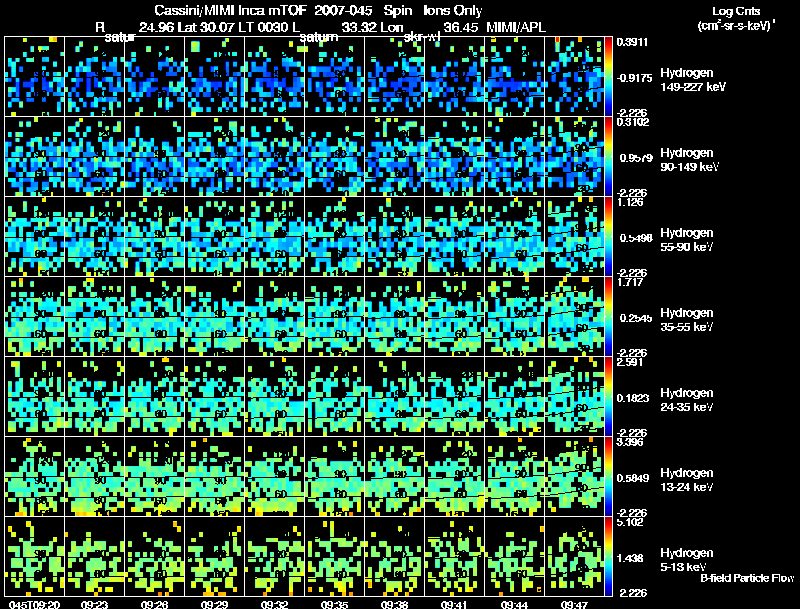Click the Hydrogen 24-35 keV label
Screen dimensions: 800x609
click(x=686, y=400)
